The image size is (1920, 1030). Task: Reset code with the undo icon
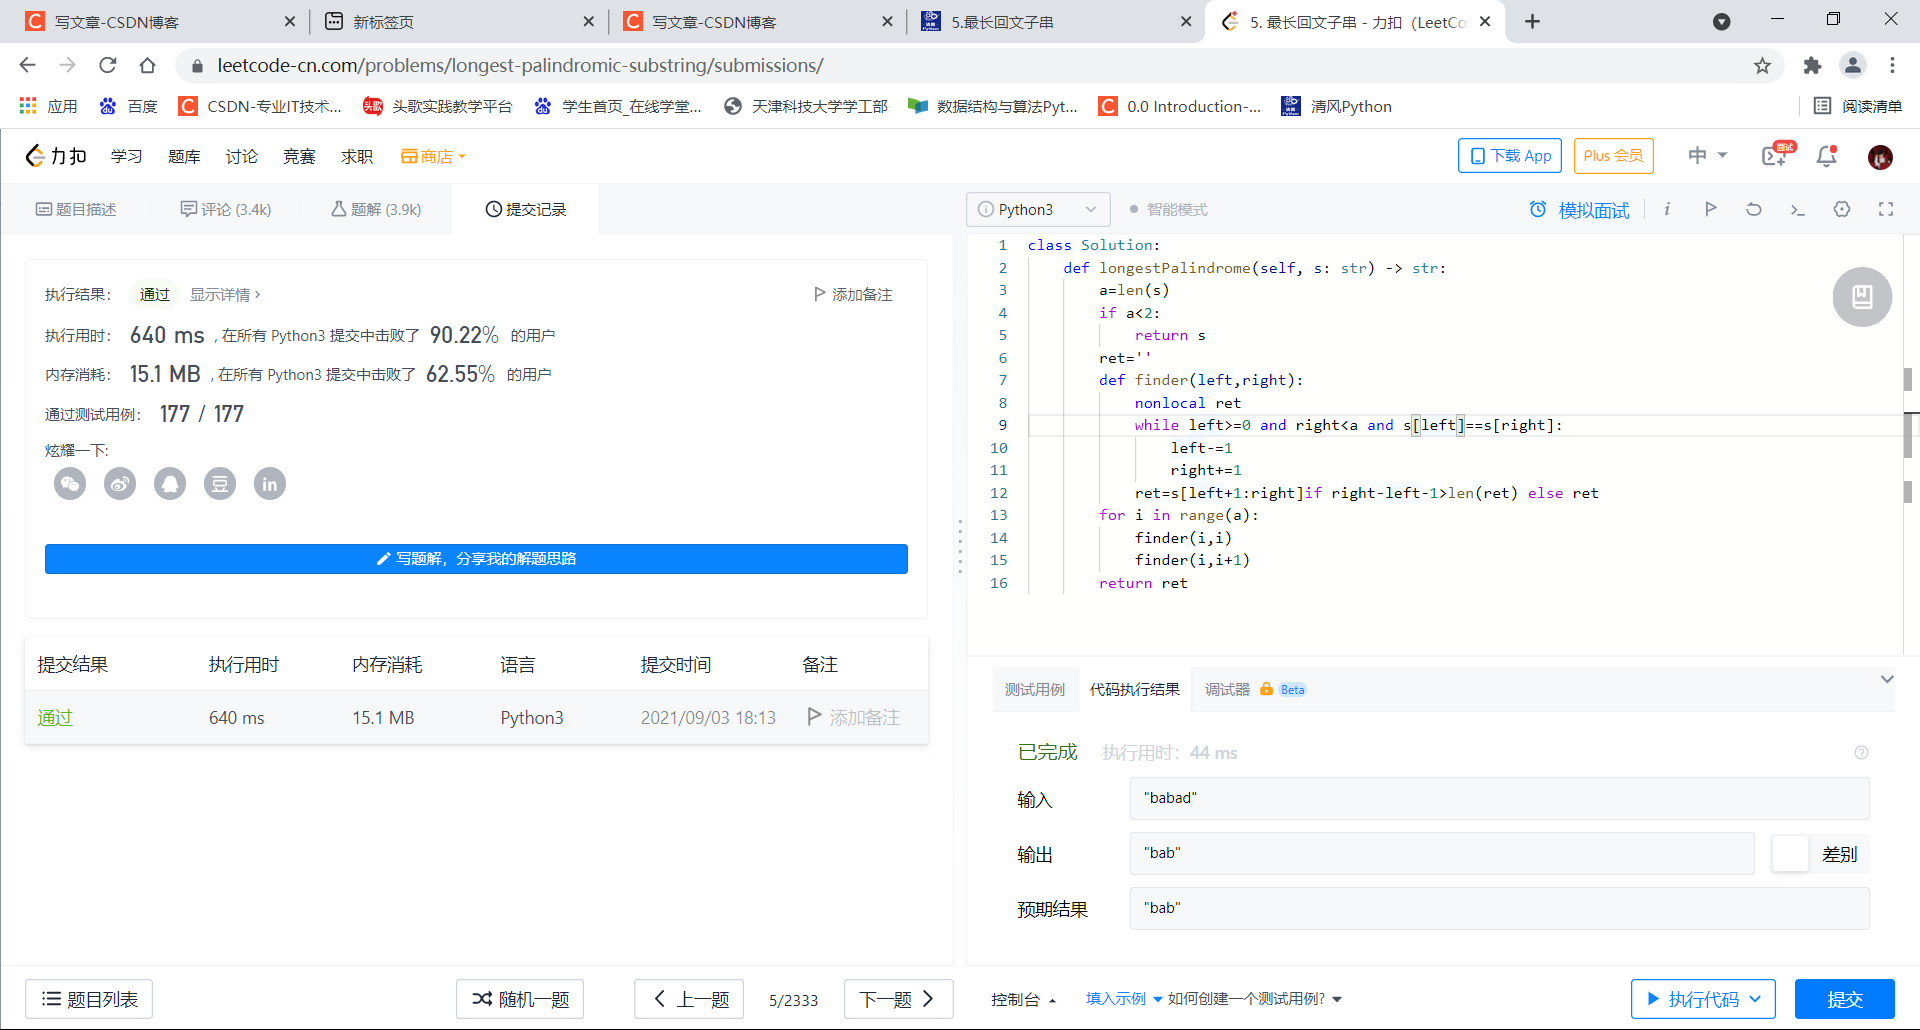point(1754,209)
